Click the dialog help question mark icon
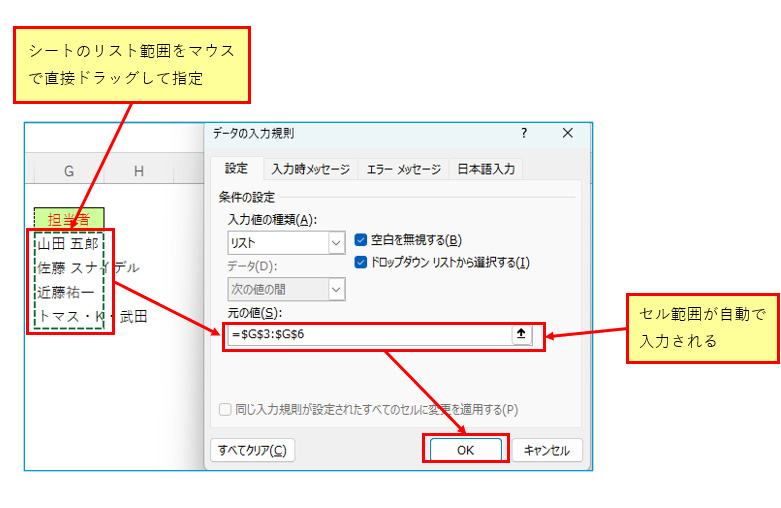This screenshot has height=508, width=781. [x=523, y=133]
